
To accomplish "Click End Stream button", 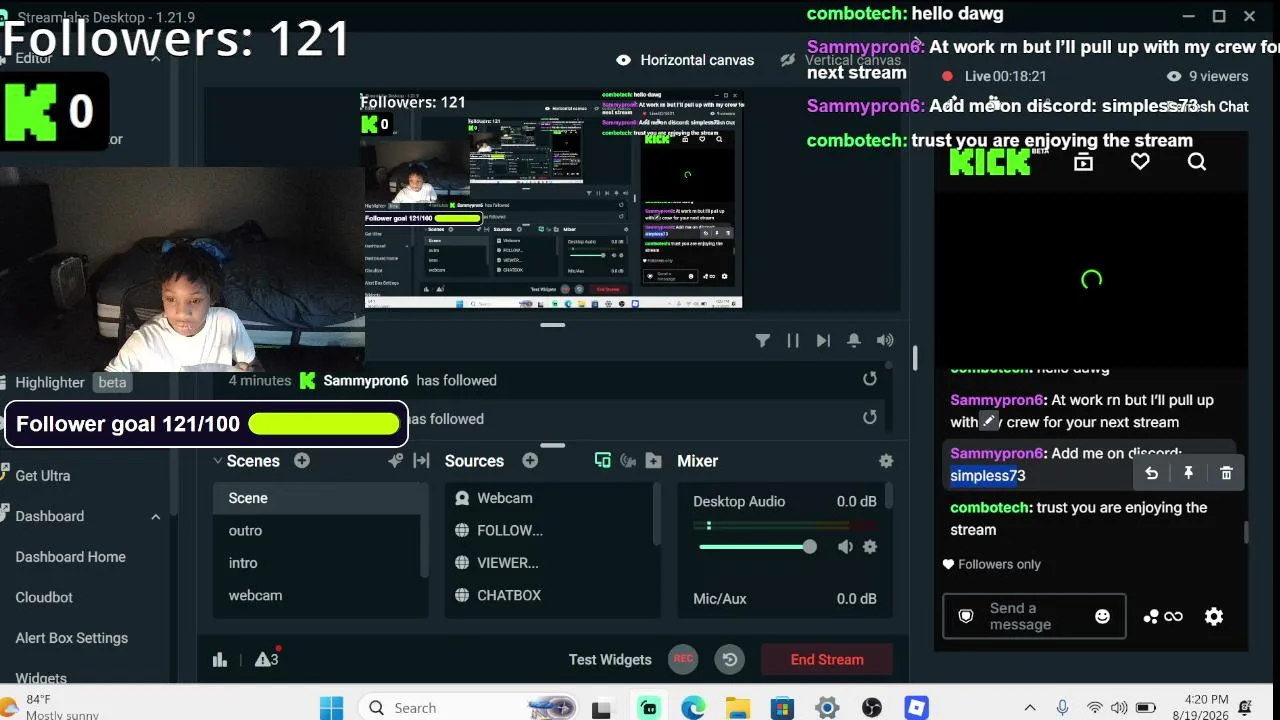I will click(827, 659).
